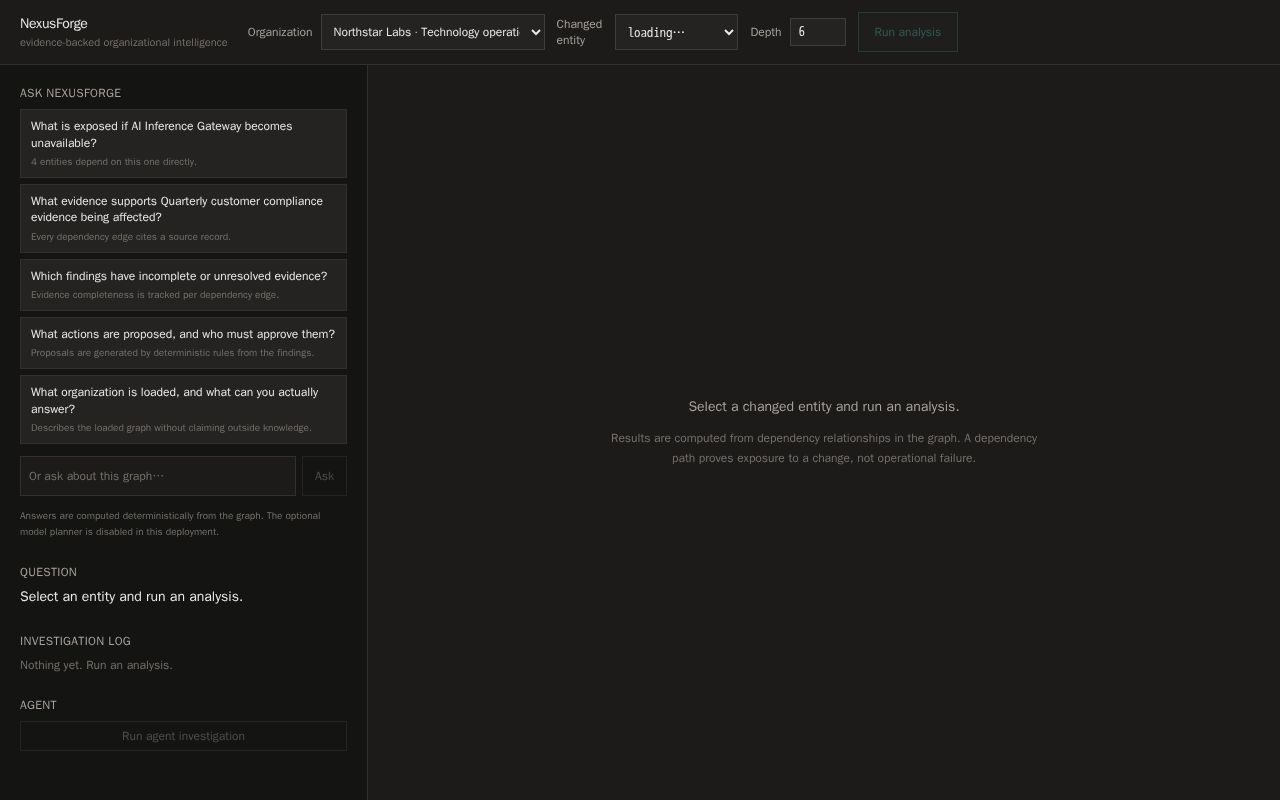
Task: Click the Changed entity label
Action: click(579, 32)
